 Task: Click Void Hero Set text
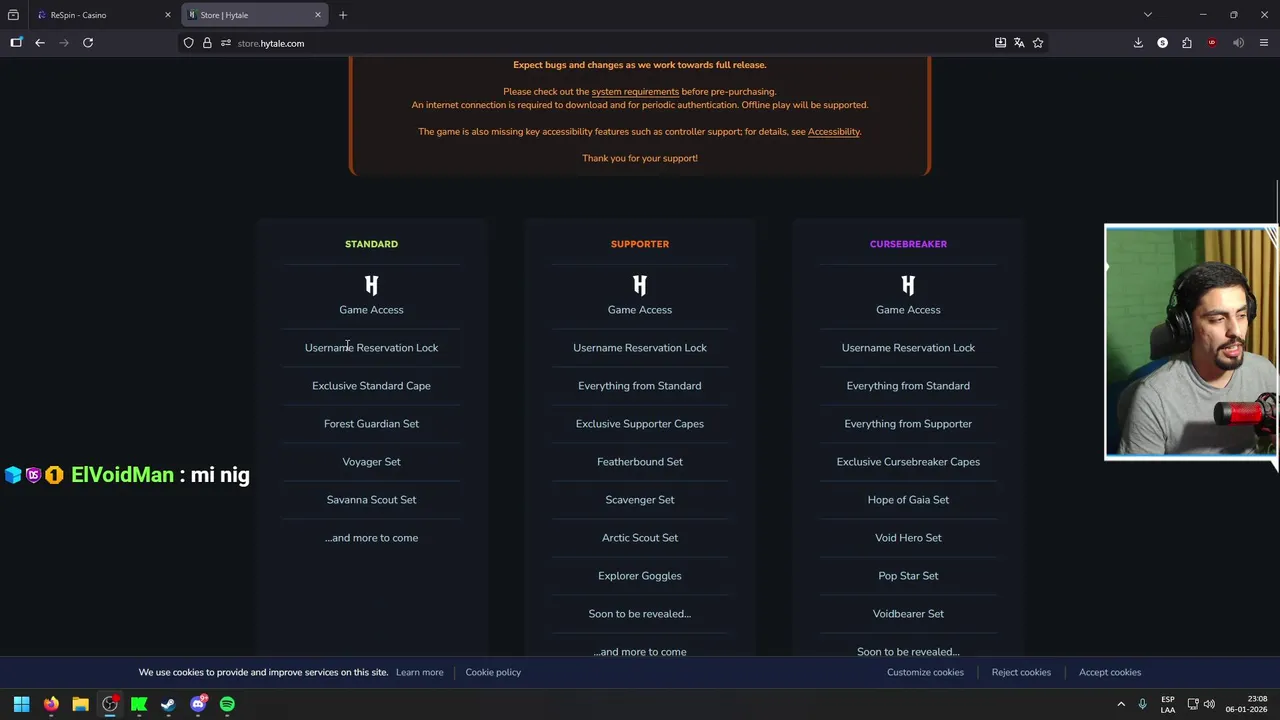point(908,538)
